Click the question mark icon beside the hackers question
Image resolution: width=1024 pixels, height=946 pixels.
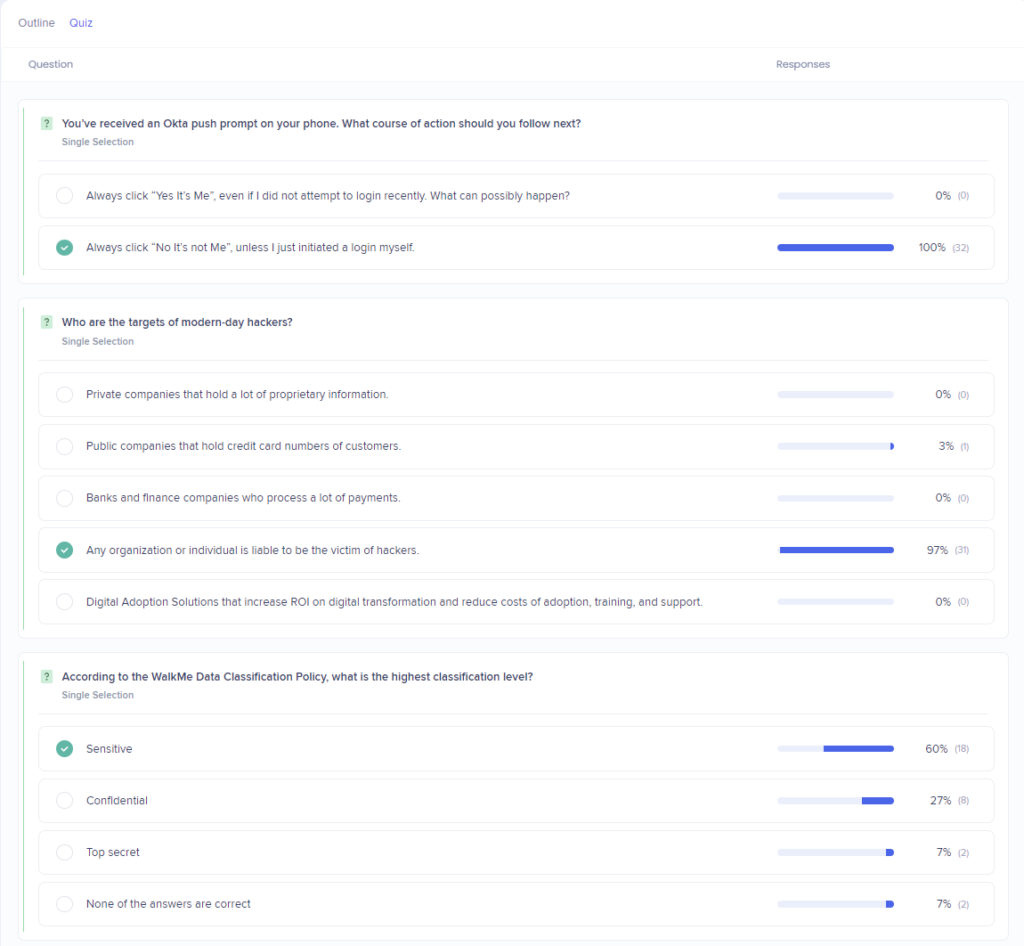[46, 321]
